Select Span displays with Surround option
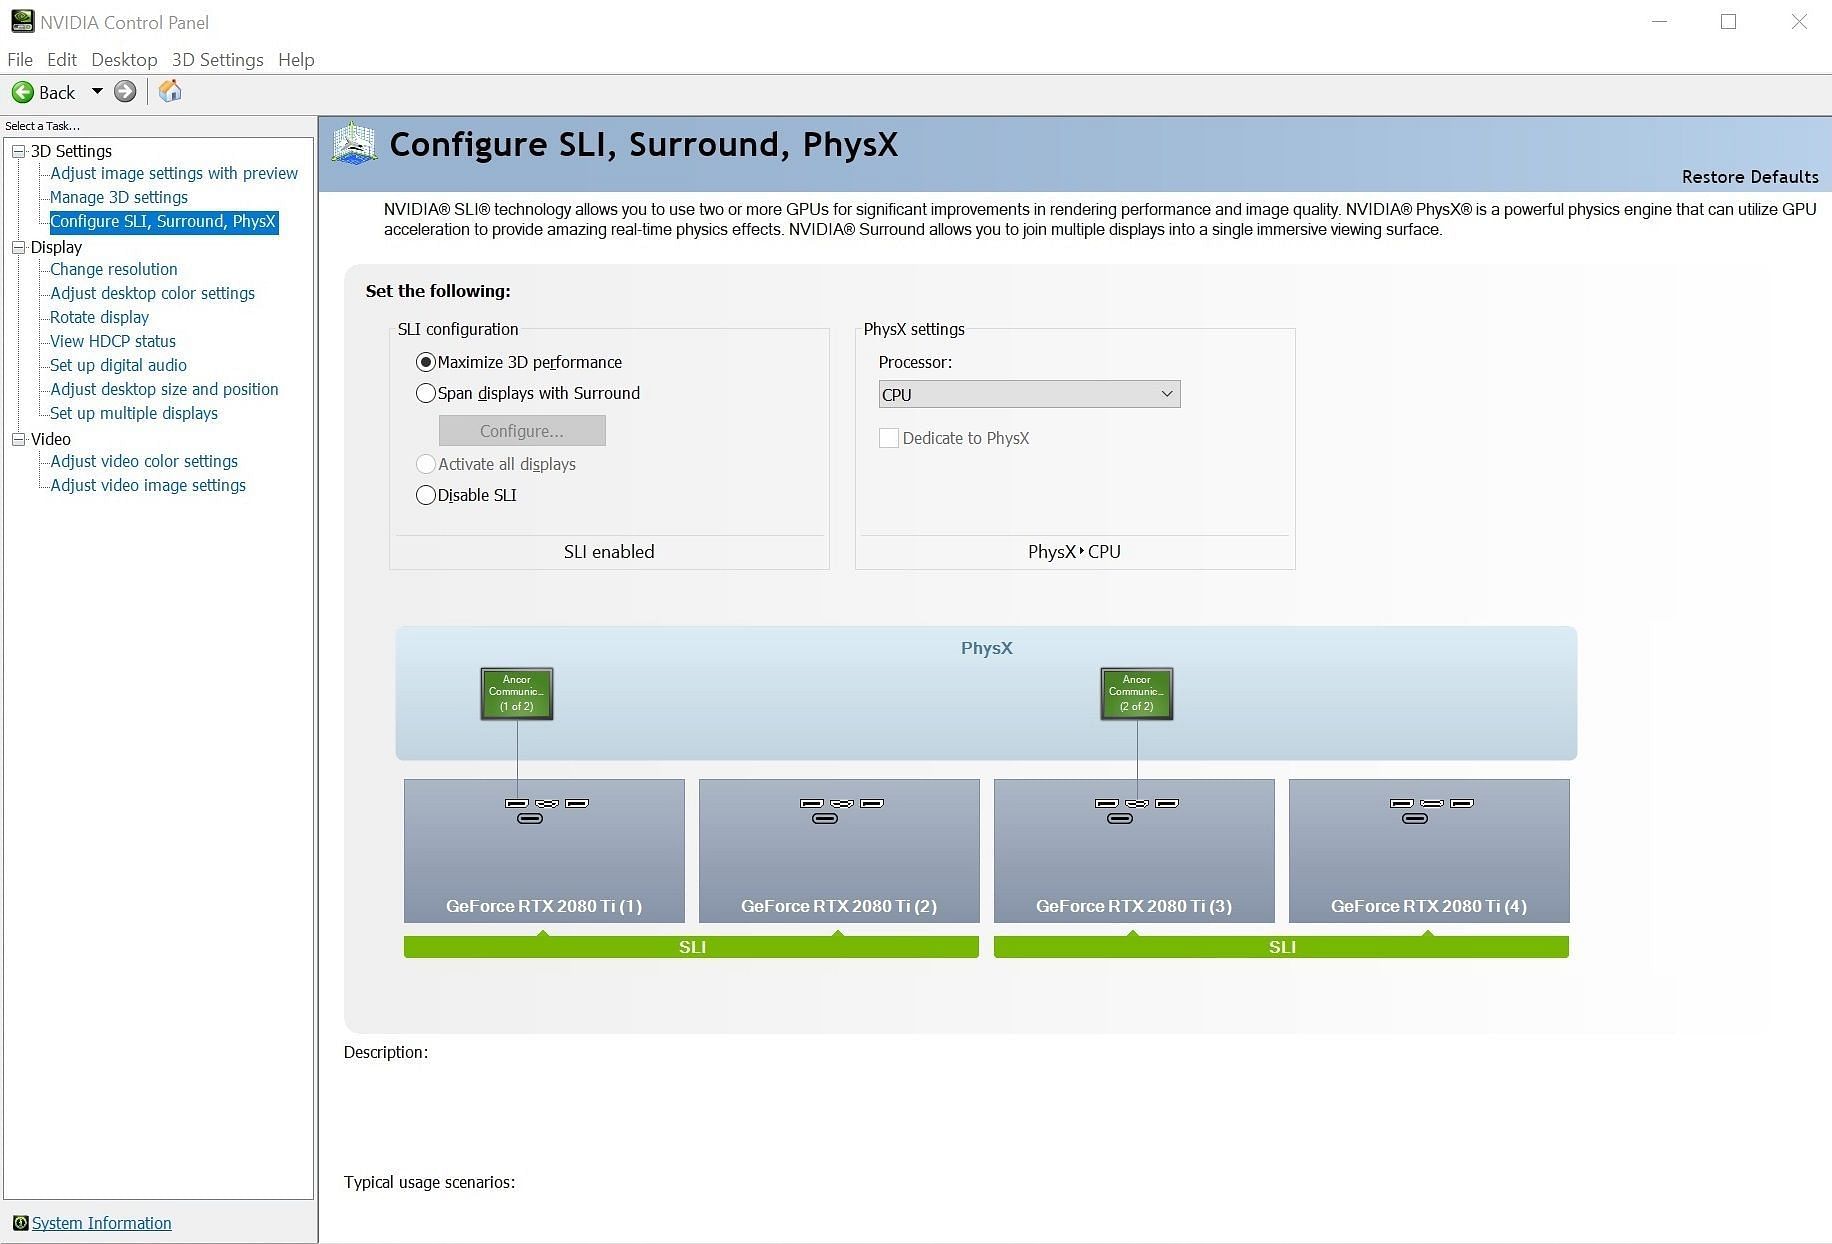 [426, 393]
